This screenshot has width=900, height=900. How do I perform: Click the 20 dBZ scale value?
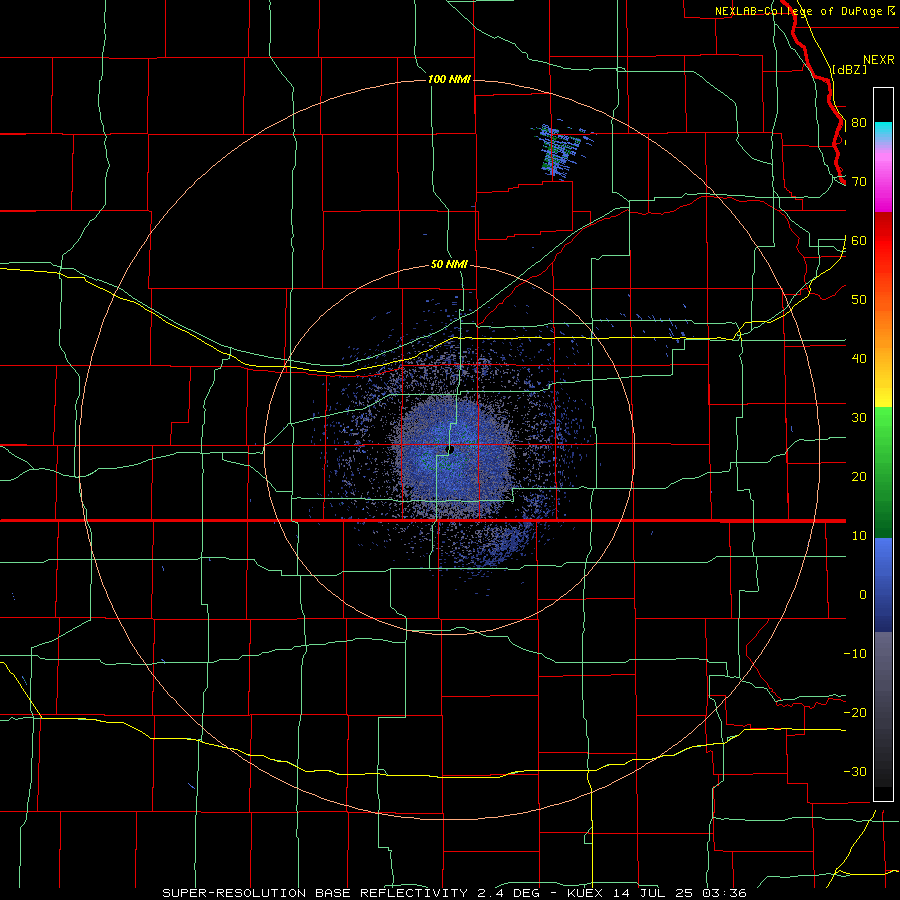[x=859, y=476]
